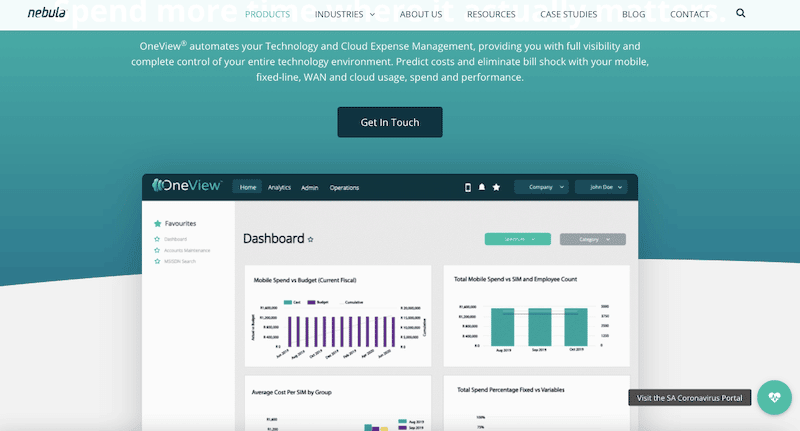This screenshot has width=800, height=431.
Task: Click the star next to MSISDN Search
Action: coord(157,261)
